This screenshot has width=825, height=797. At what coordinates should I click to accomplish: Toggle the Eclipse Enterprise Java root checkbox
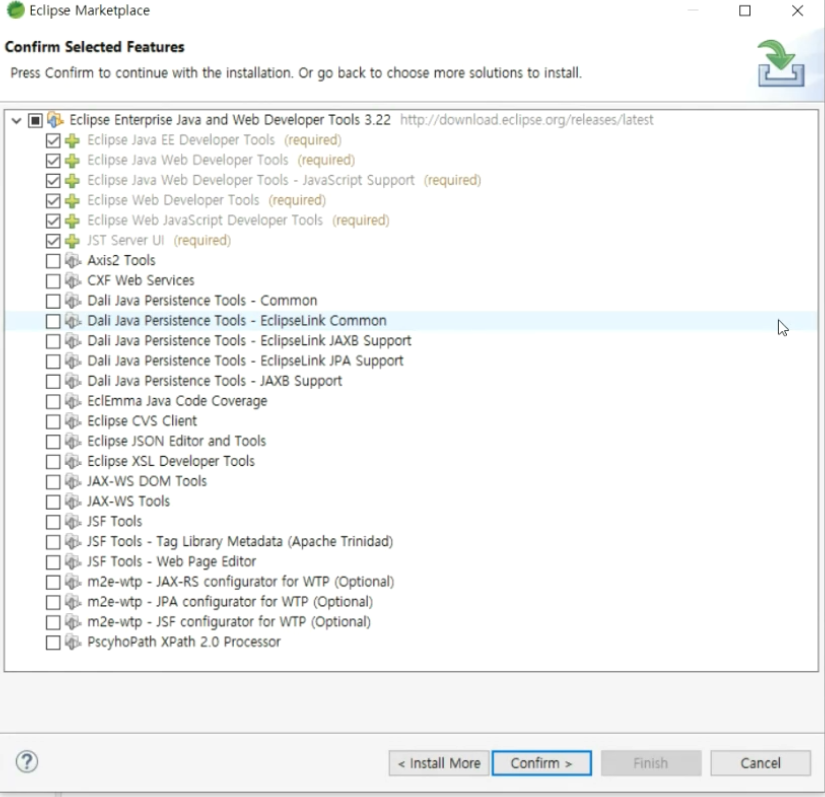tap(35, 120)
